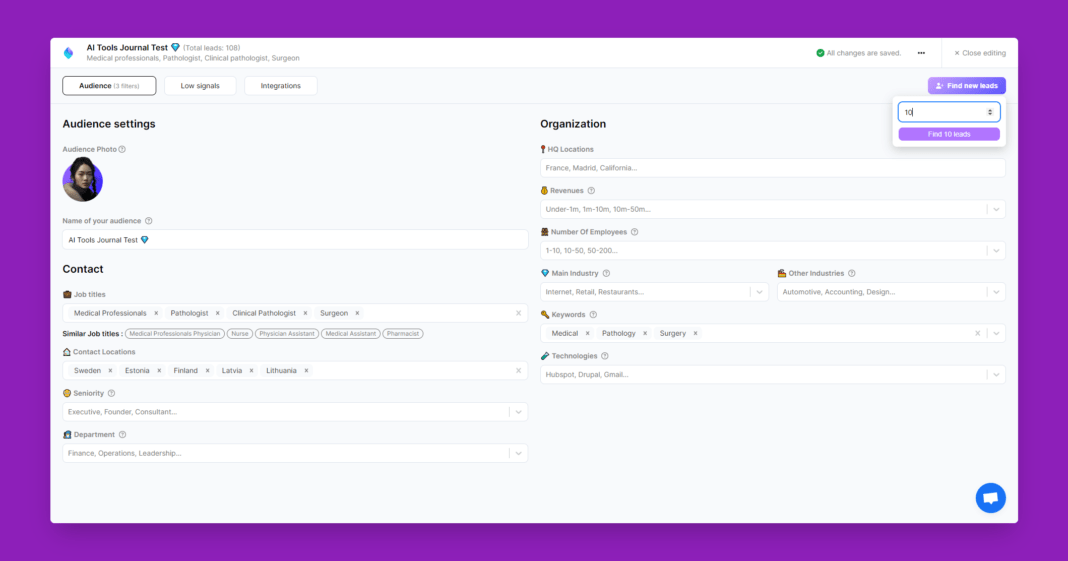Screen dimensions: 1068x561
Task: Remove Sweden from contact locations
Action: point(110,370)
